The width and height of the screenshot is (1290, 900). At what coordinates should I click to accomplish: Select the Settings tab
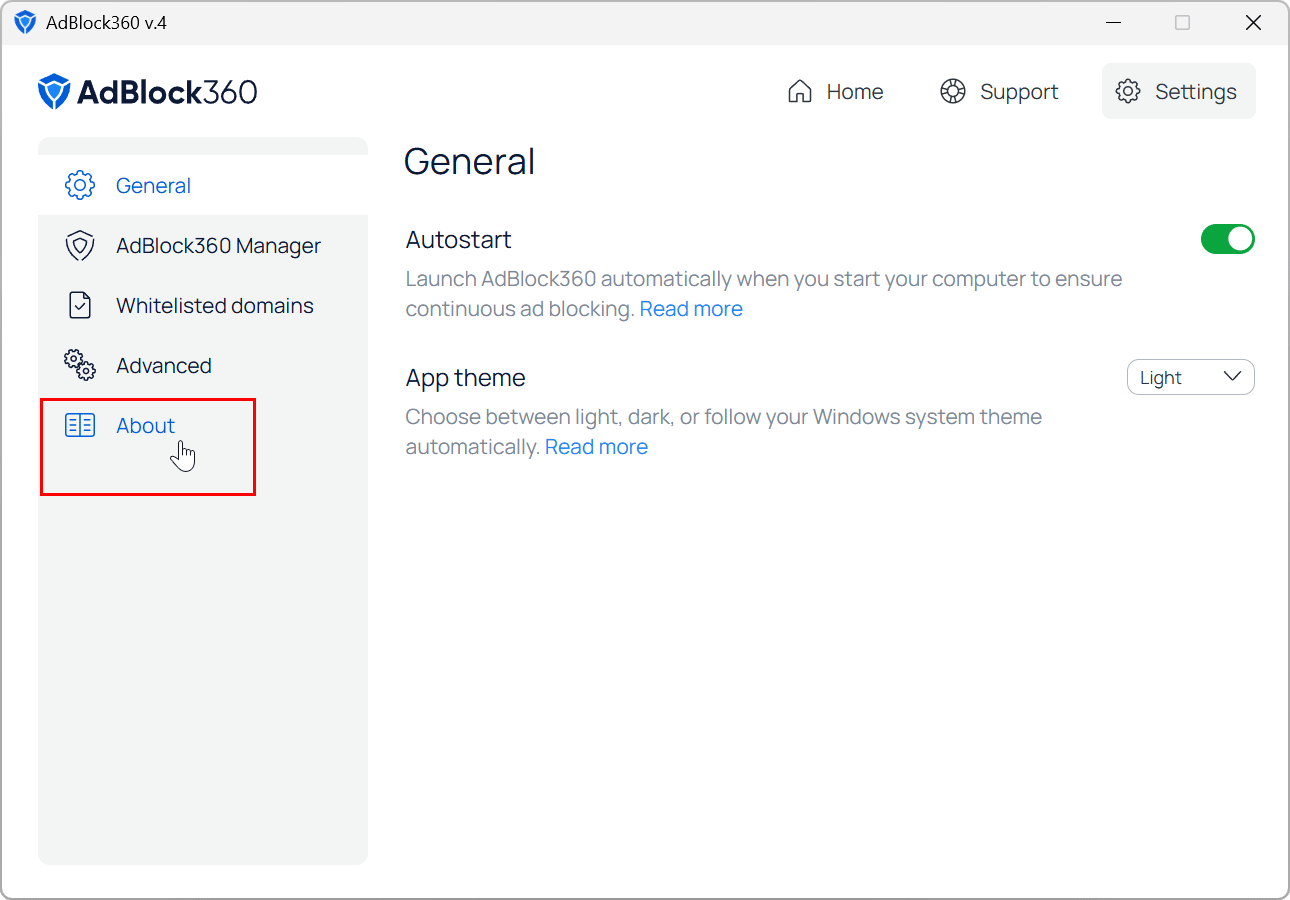tap(1179, 92)
